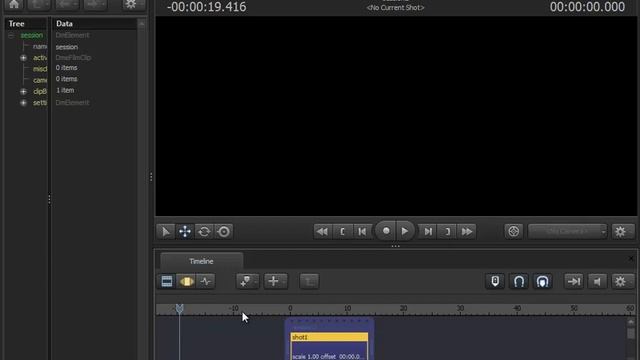640x360 pixels.
Task: Expand the settings tree node
Action: 23,103
